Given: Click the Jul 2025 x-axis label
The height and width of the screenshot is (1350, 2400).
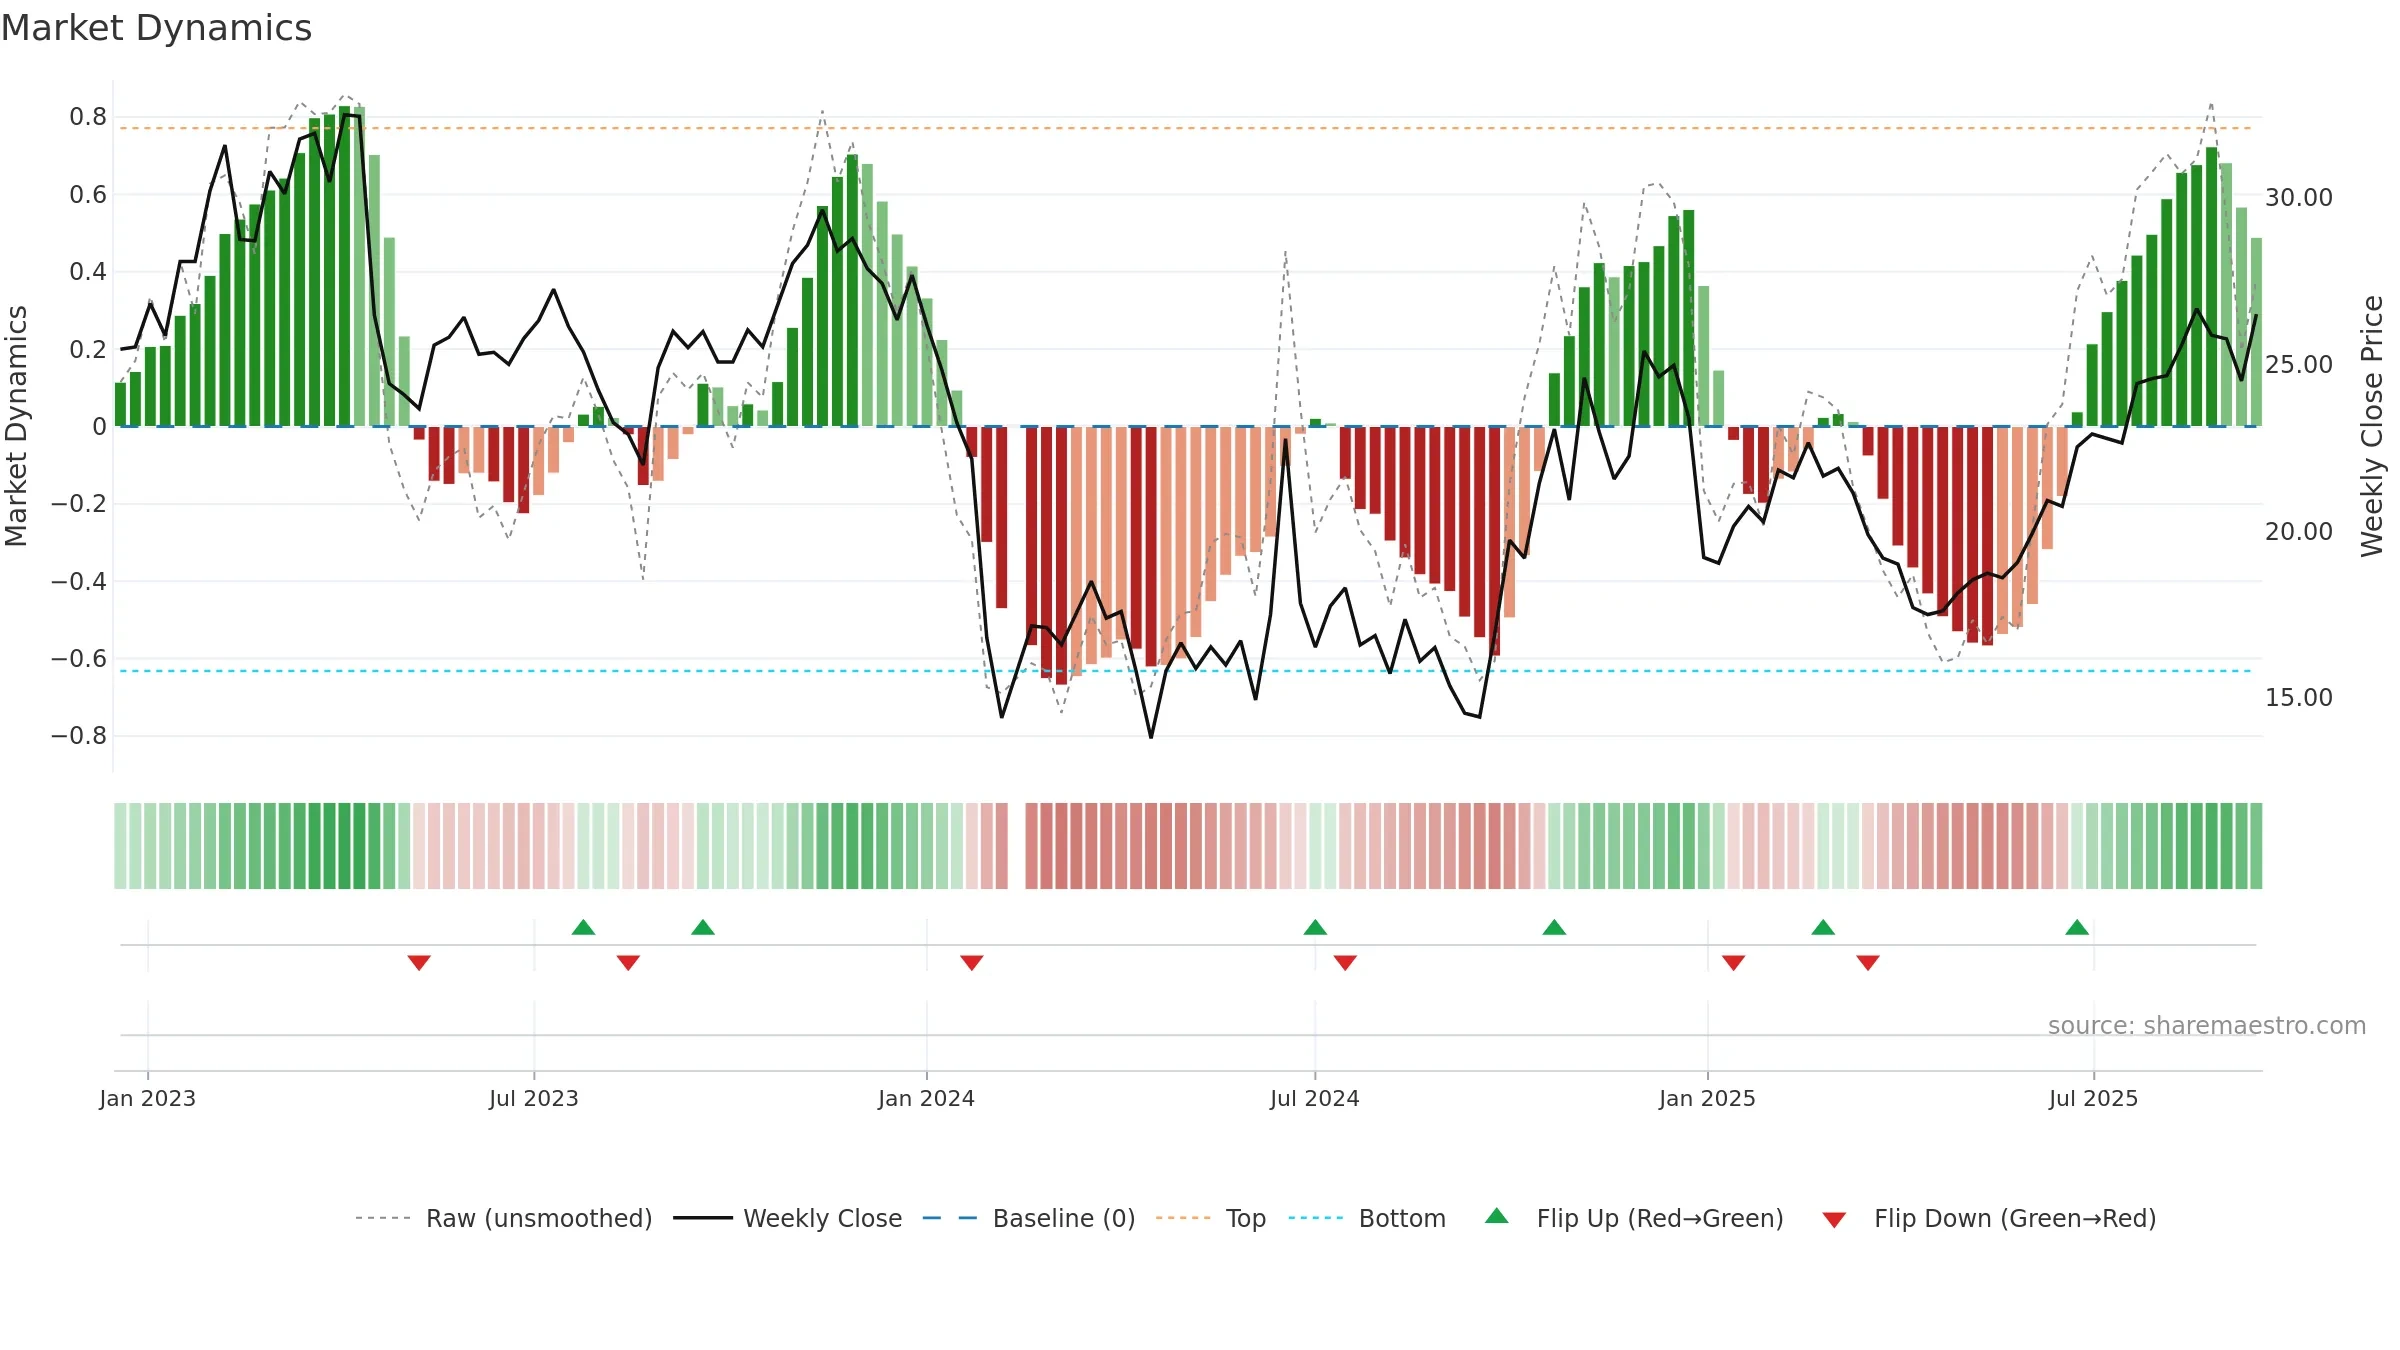Looking at the screenshot, I should [2094, 1098].
